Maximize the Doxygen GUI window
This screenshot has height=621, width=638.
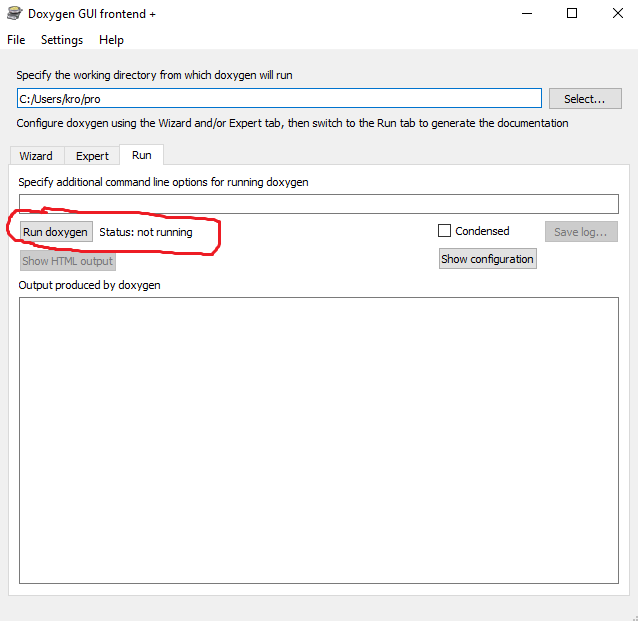click(572, 13)
